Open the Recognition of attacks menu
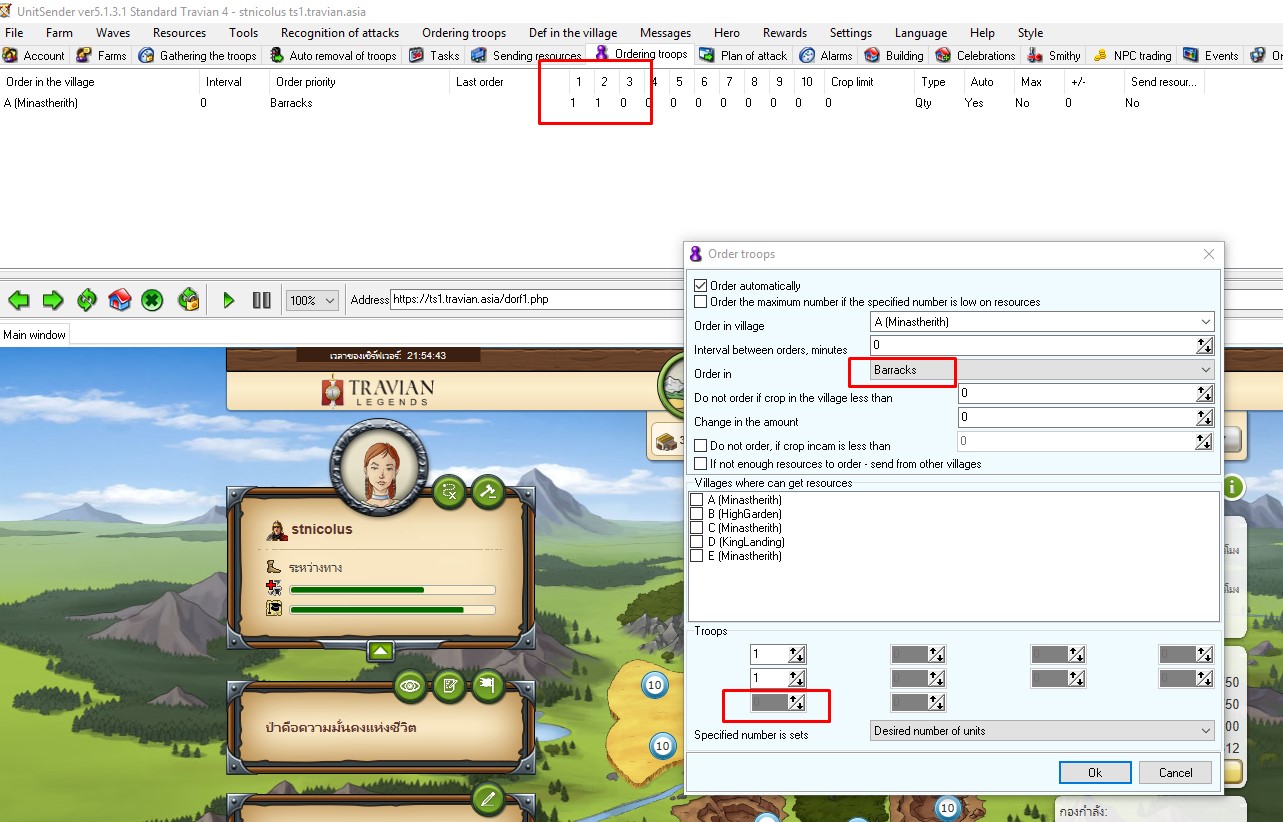The height and width of the screenshot is (822, 1283). pyautogui.click(x=340, y=33)
